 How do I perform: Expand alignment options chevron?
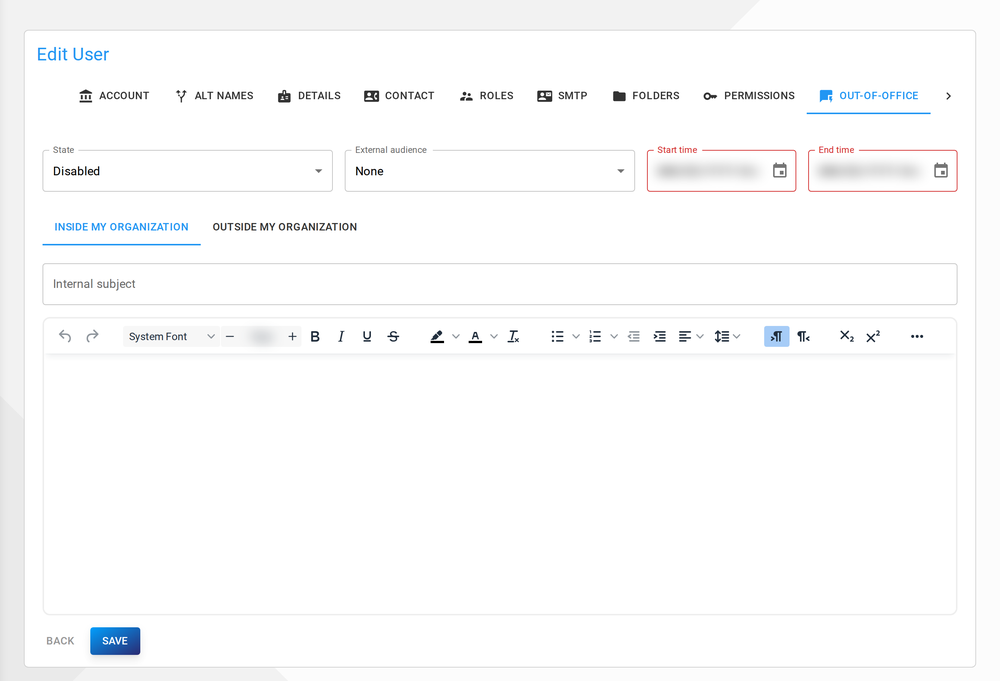tap(700, 336)
